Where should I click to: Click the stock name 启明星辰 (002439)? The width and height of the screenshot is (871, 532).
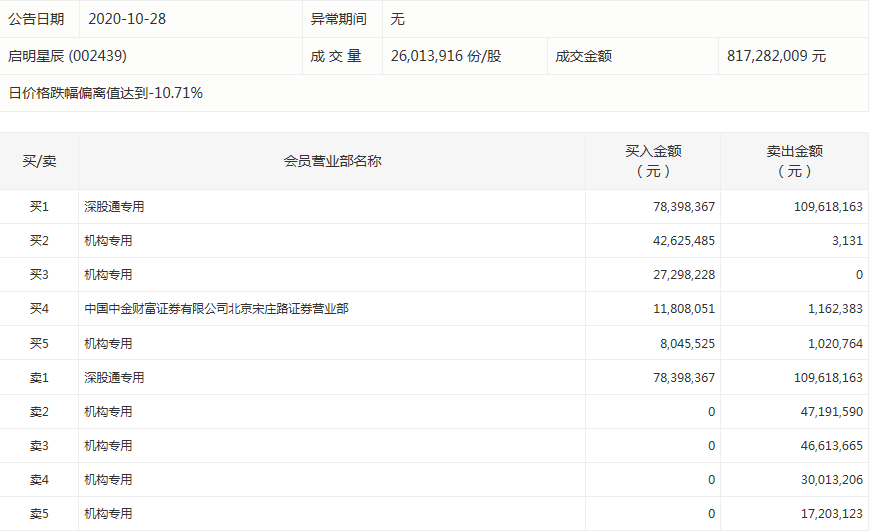coord(67,56)
